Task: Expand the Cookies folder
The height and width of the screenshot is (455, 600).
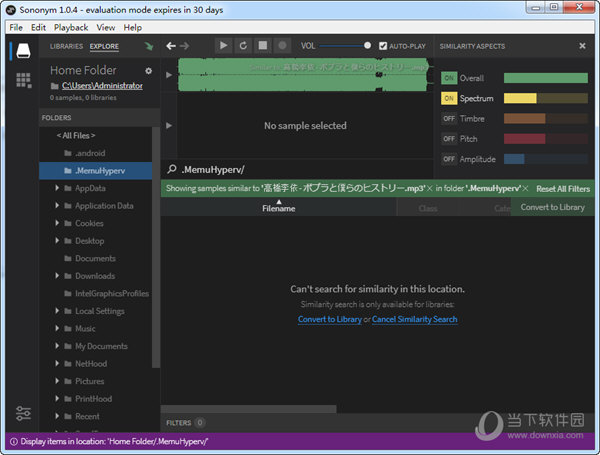Action: (x=57, y=223)
